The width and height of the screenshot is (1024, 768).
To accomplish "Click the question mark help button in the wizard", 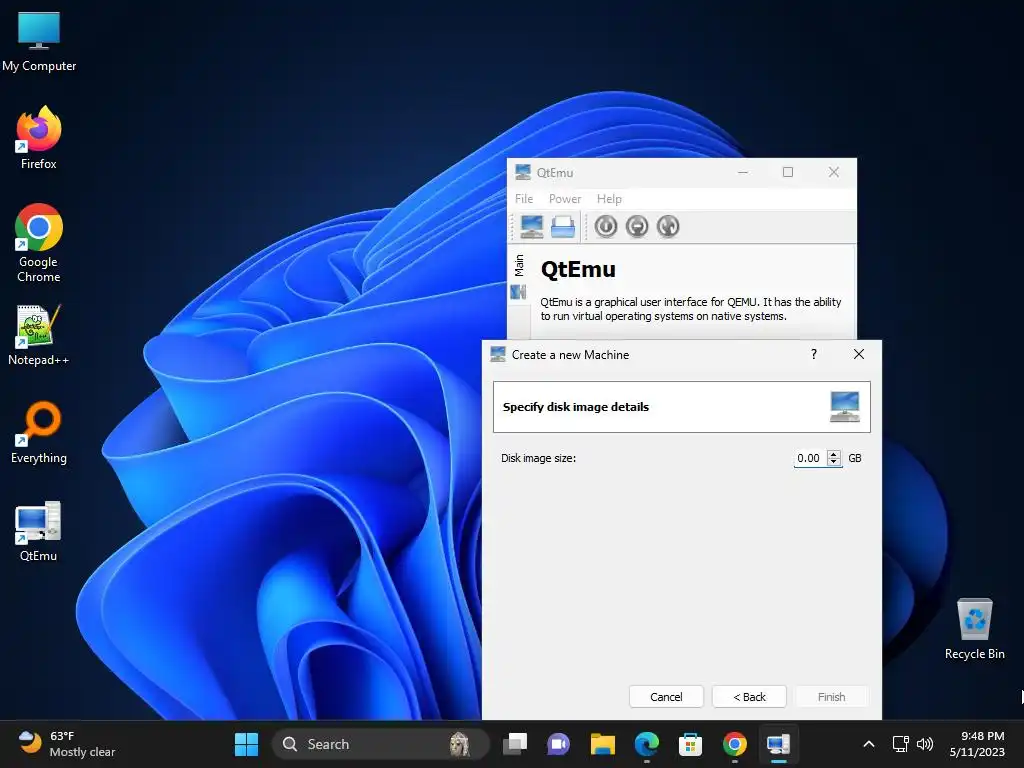I will (x=814, y=354).
